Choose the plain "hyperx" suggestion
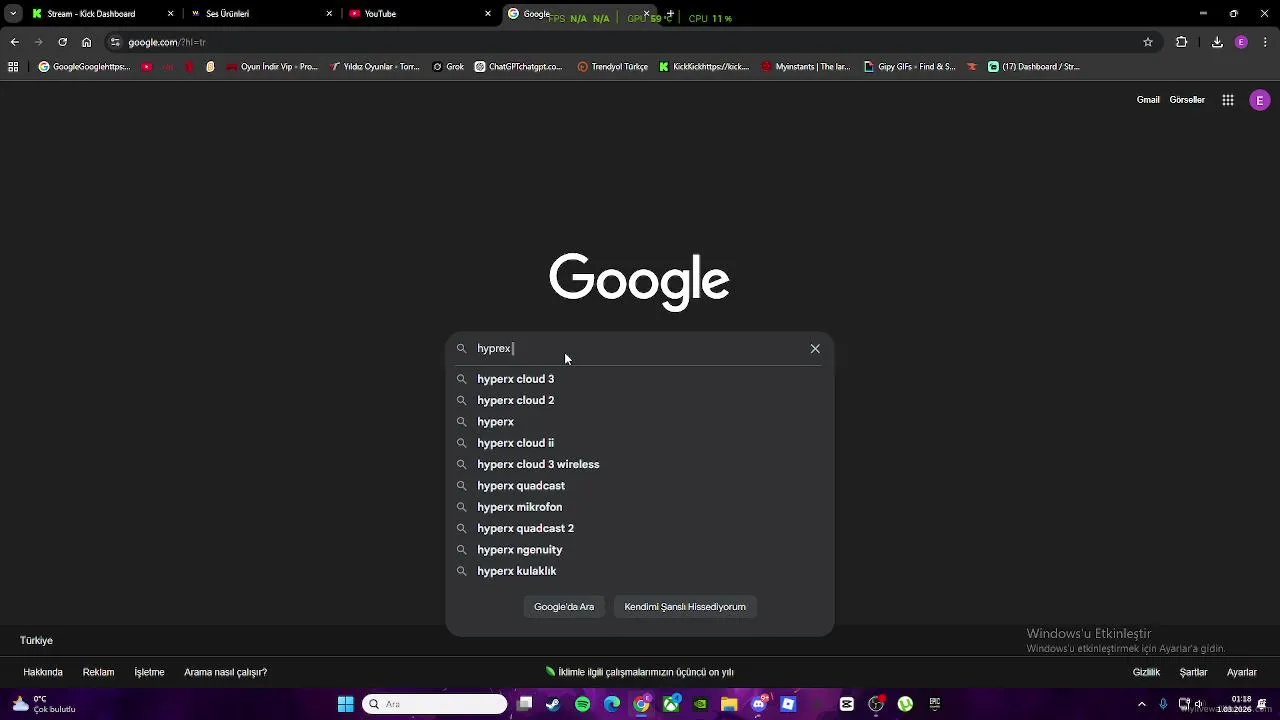 click(640, 422)
